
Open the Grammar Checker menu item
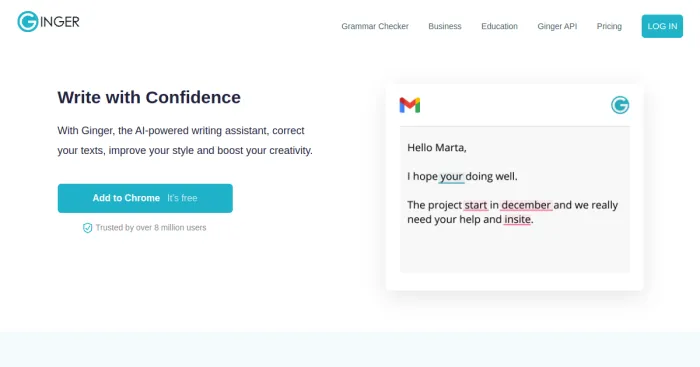click(375, 26)
